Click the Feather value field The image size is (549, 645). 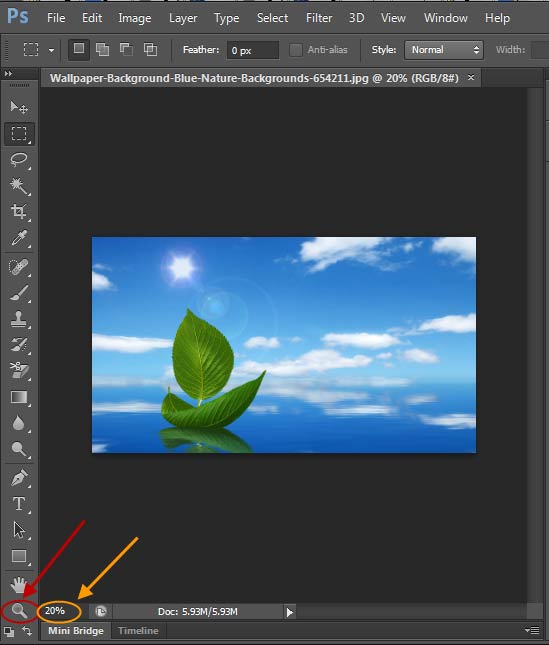[252, 50]
